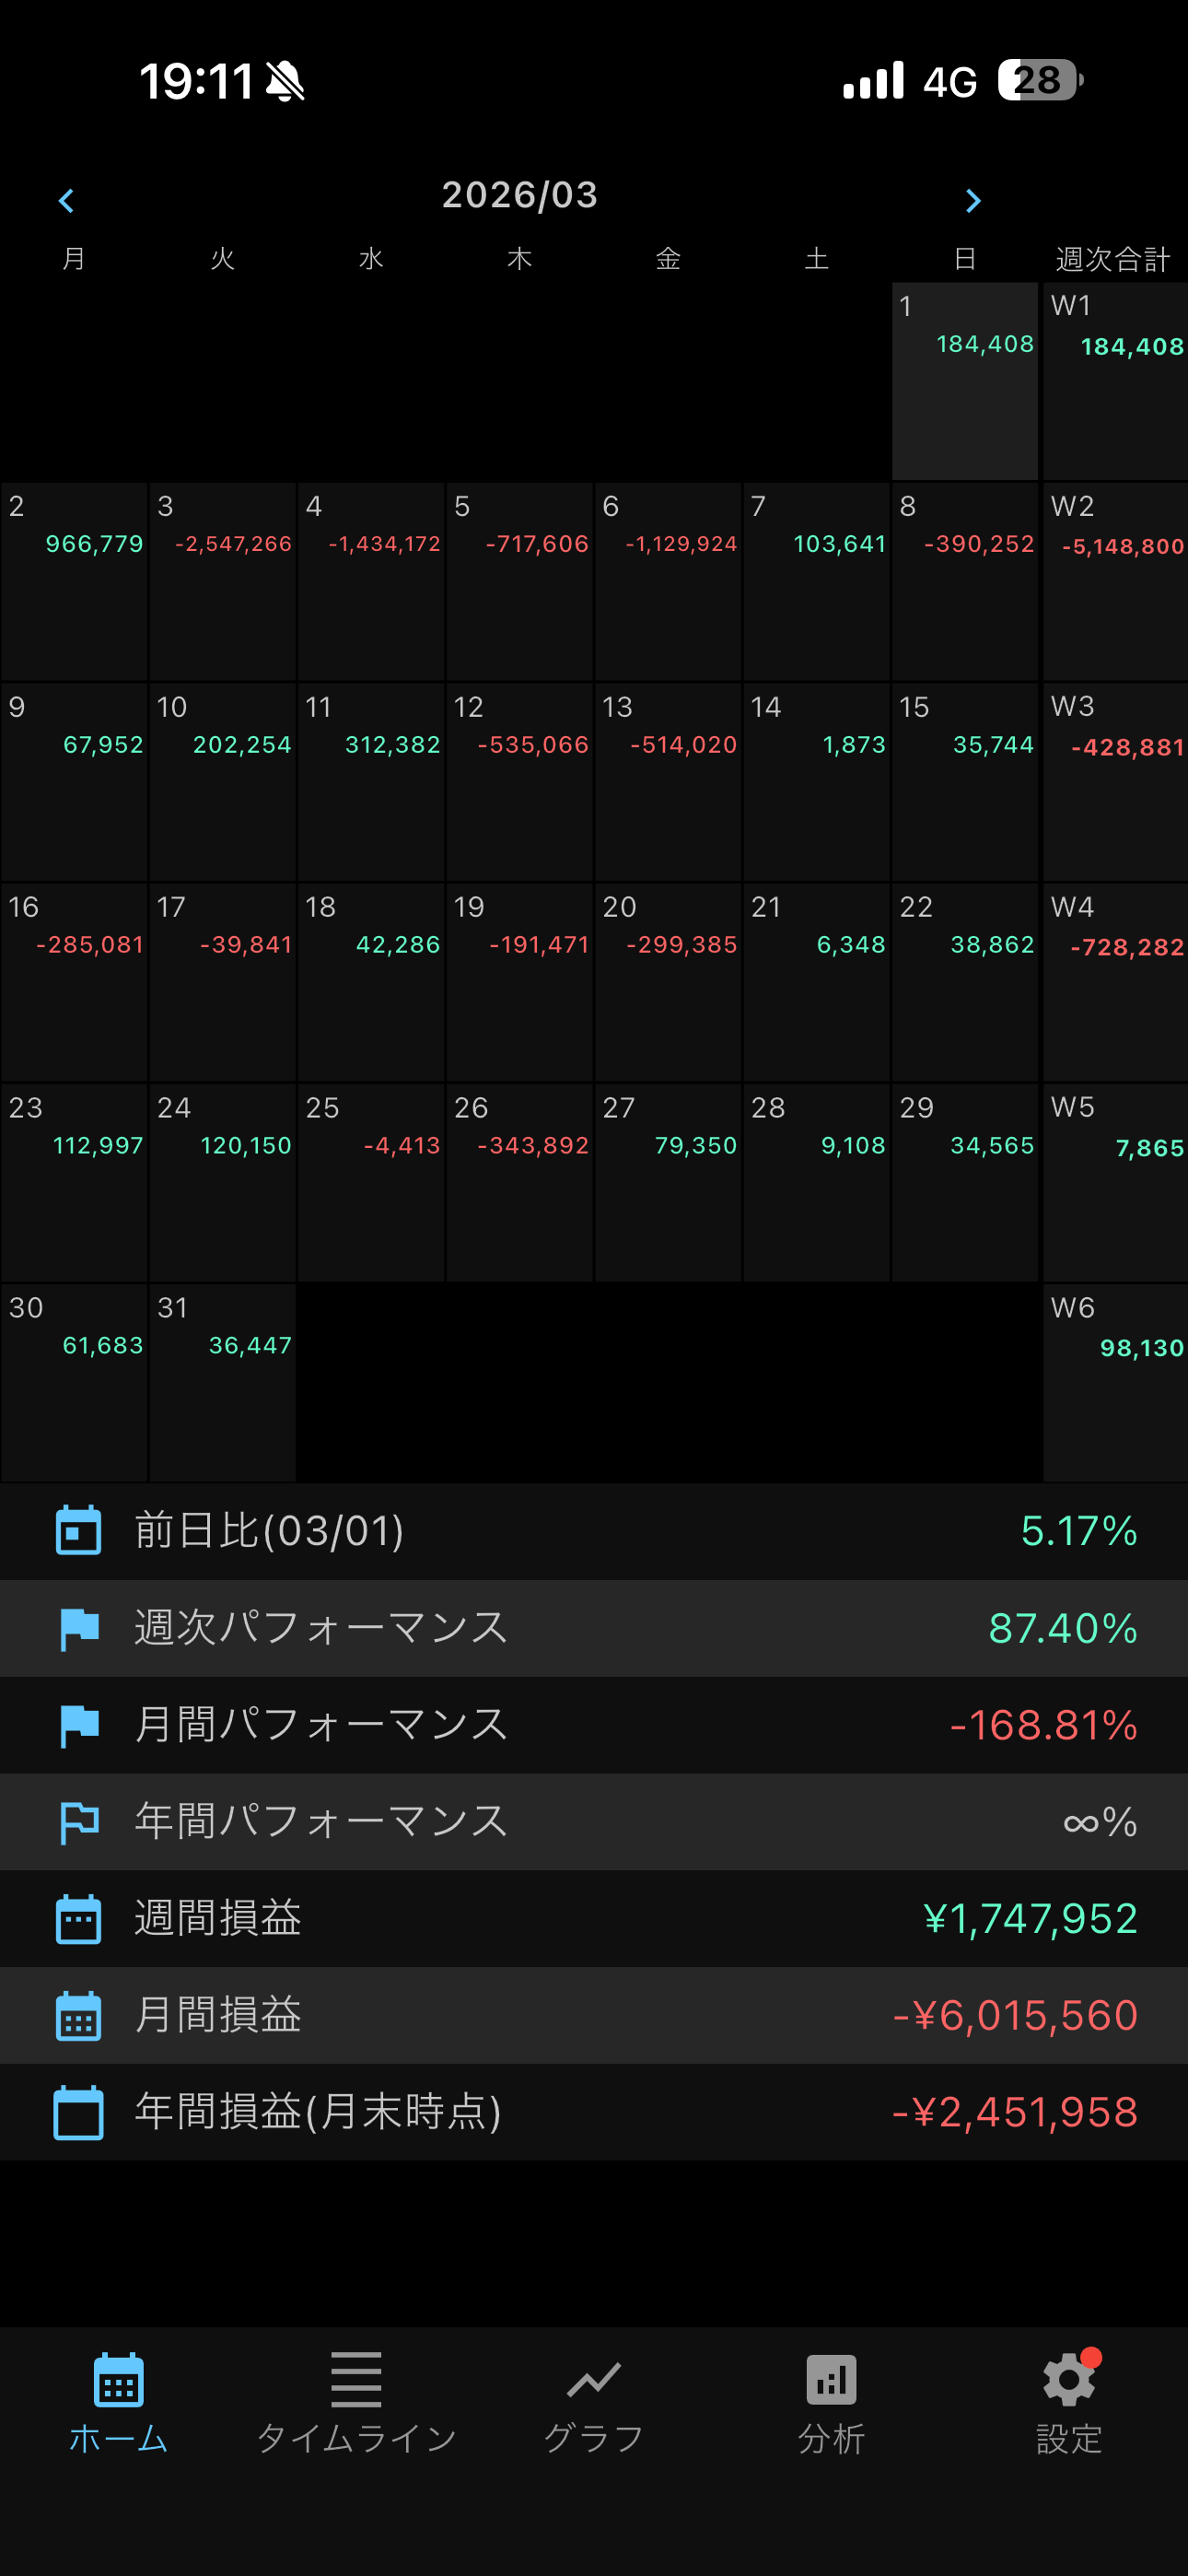Tap the outlined flag icon beside 年間パフォーマンス
Image resolution: width=1188 pixels, height=2576 pixels.
pyautogui.click(x=78, y=1822)
